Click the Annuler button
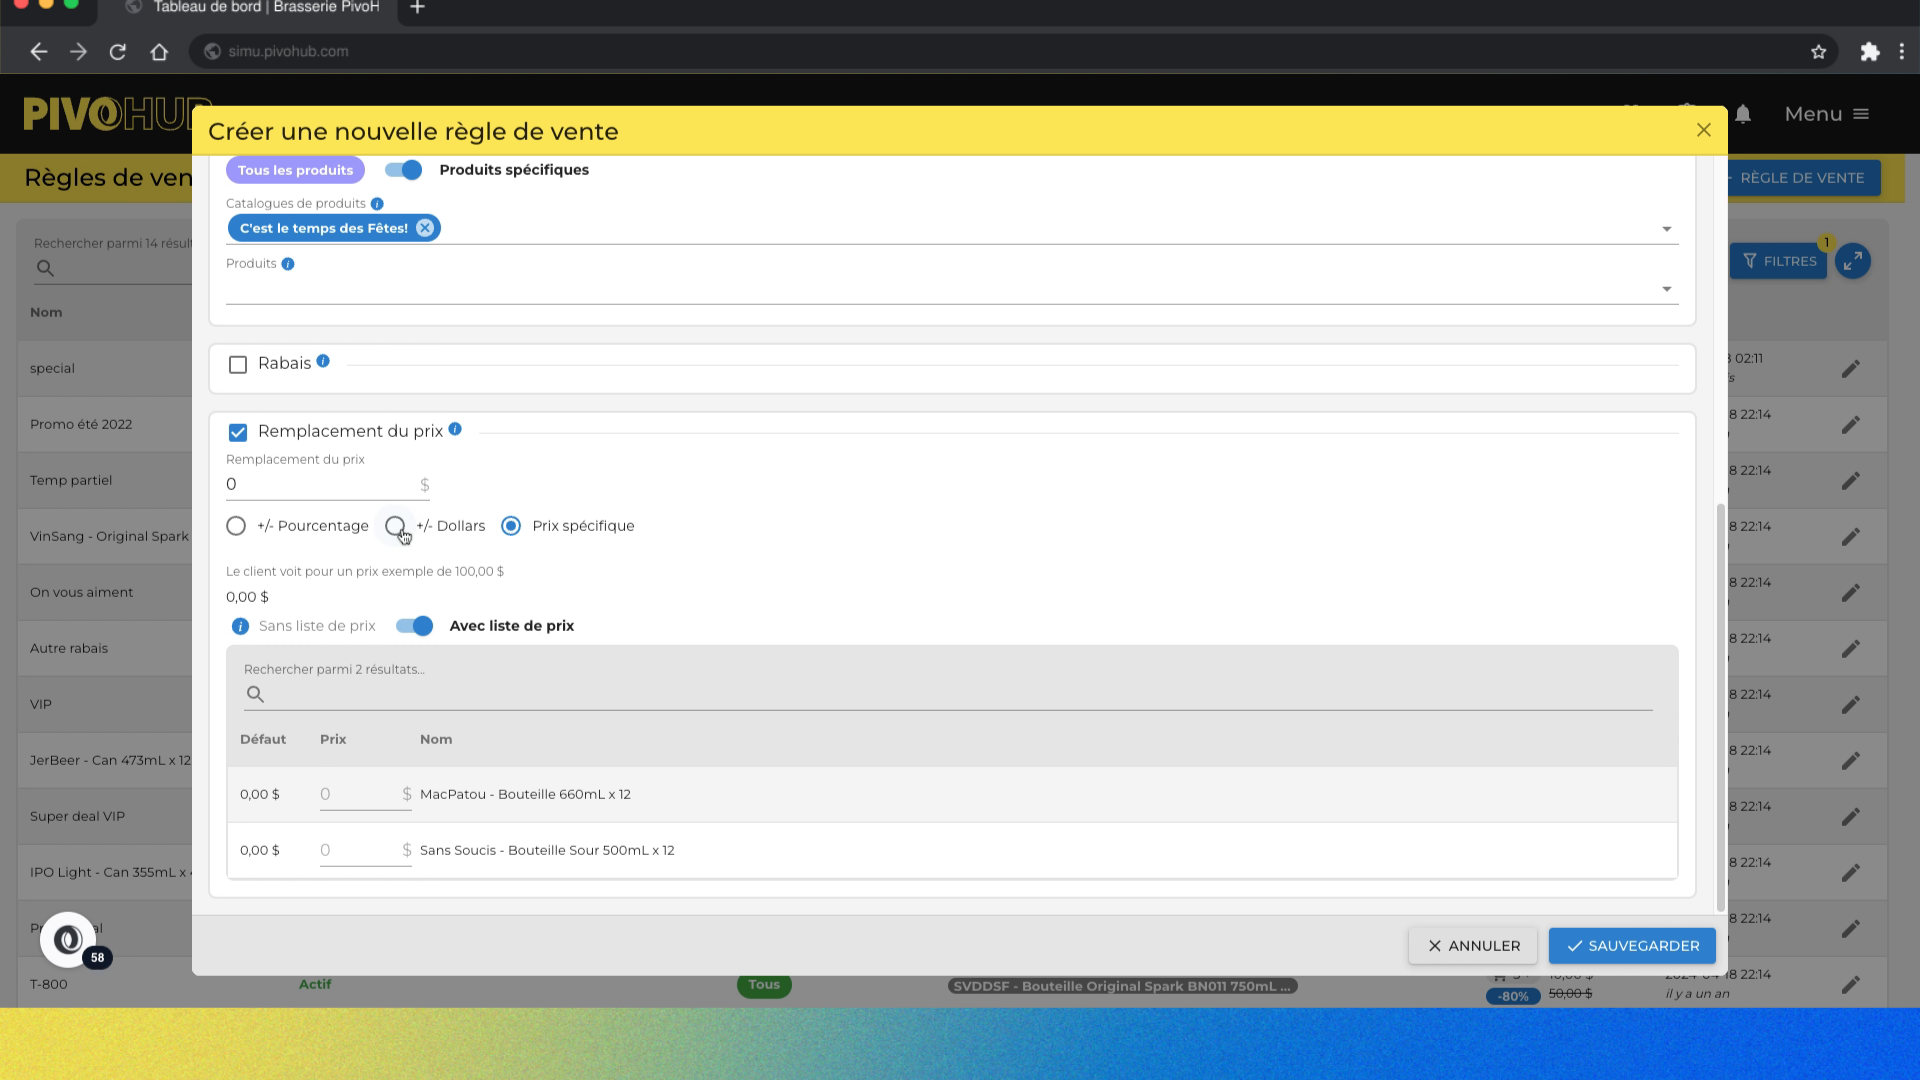1920x1080 pixels. click(x=1473, y=946)
